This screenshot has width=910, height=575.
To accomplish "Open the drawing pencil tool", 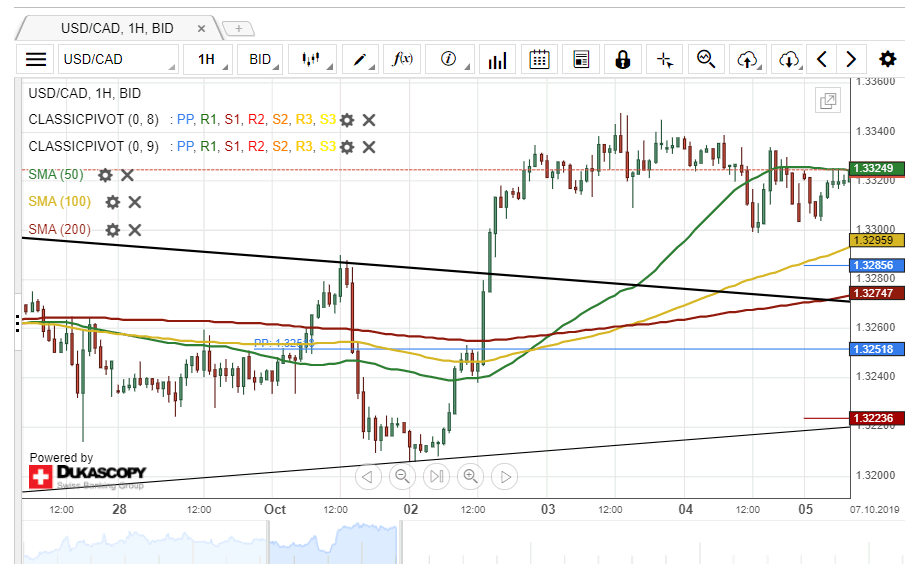I will [x=359, y=59].
